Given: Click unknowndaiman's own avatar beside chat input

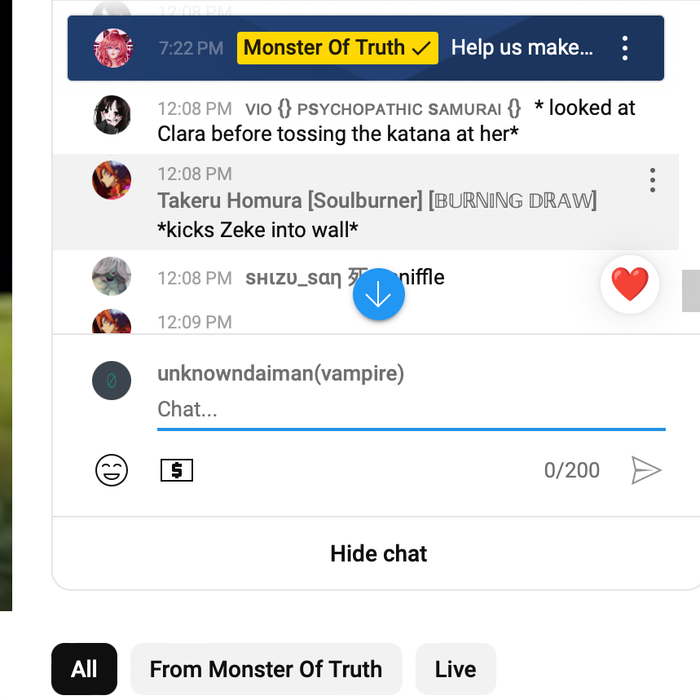Looking at the screenshot, I should tap(111, 381).
